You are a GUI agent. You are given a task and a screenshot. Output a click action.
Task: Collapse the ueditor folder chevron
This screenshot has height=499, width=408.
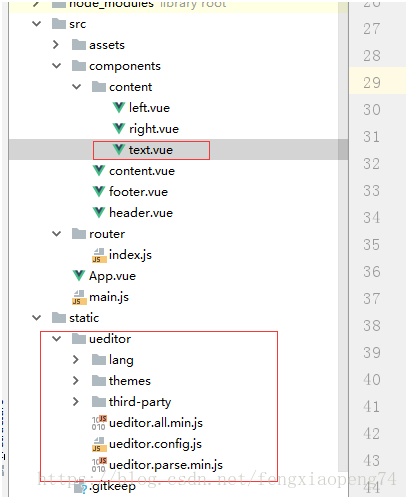(57, 339)
